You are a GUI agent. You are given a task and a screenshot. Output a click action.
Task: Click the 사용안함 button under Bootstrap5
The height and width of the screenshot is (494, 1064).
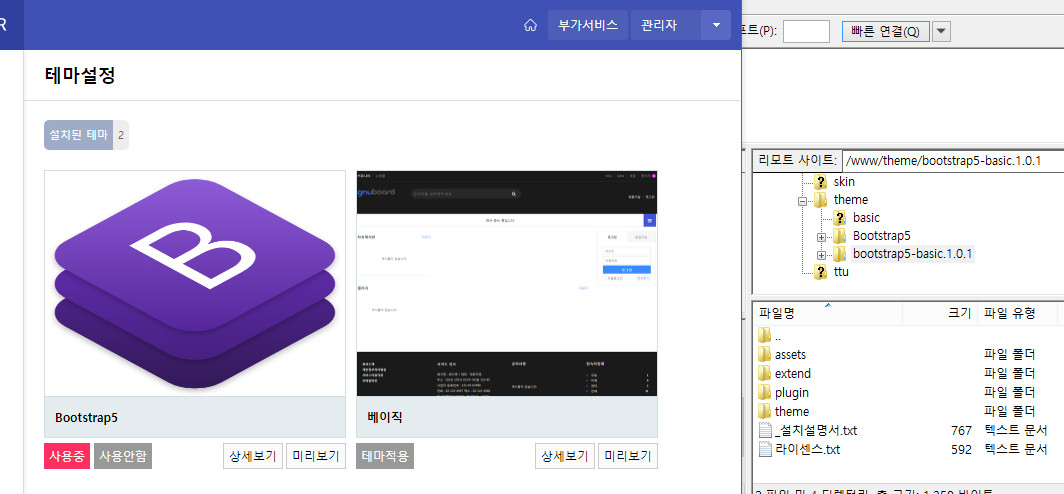click(x=123, y=456)
